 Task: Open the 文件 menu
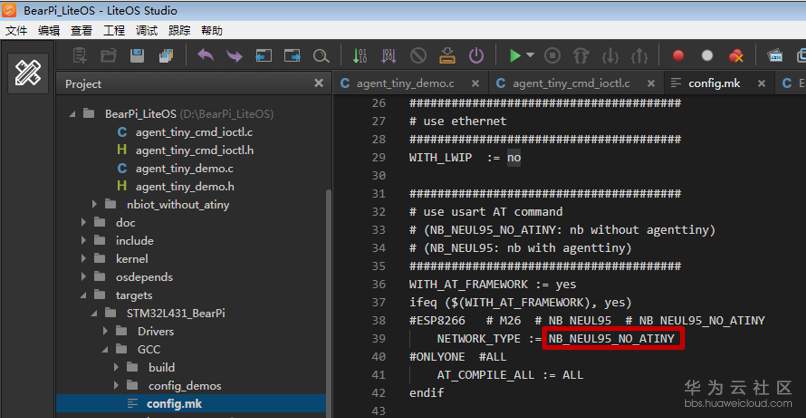(x=16, y=30)
